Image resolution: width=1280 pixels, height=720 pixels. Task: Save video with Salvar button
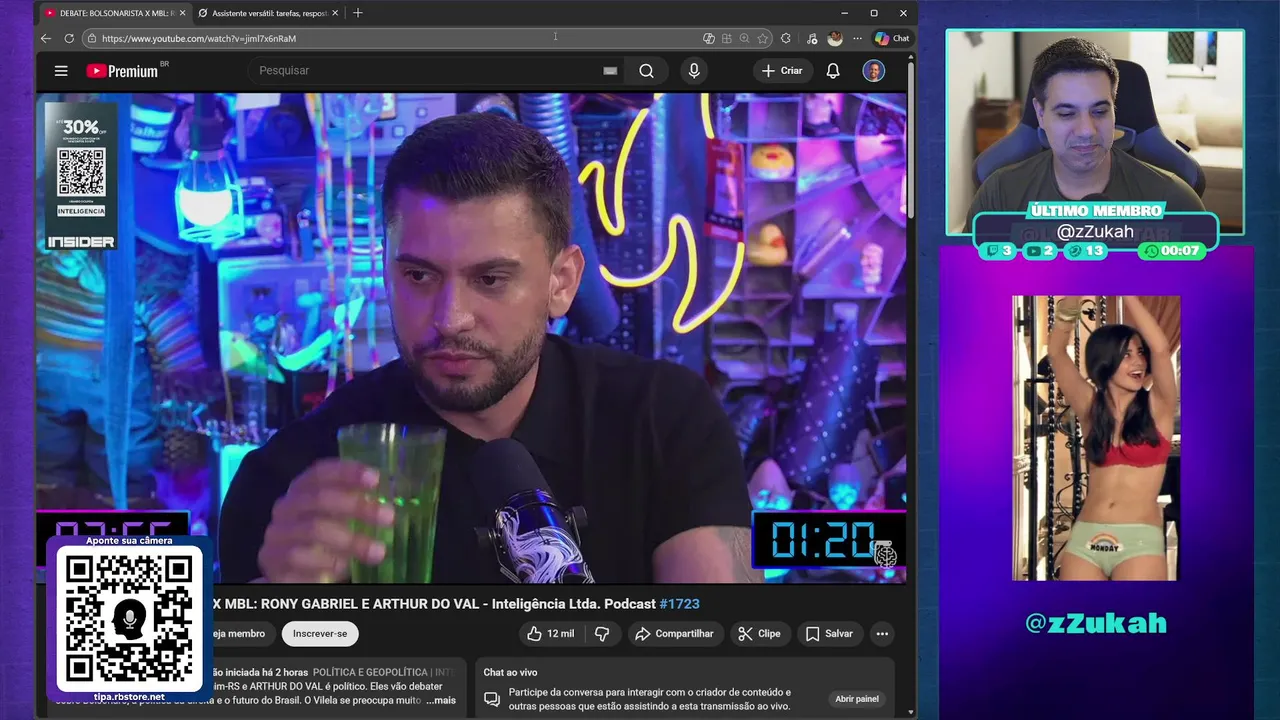[829, 634]
